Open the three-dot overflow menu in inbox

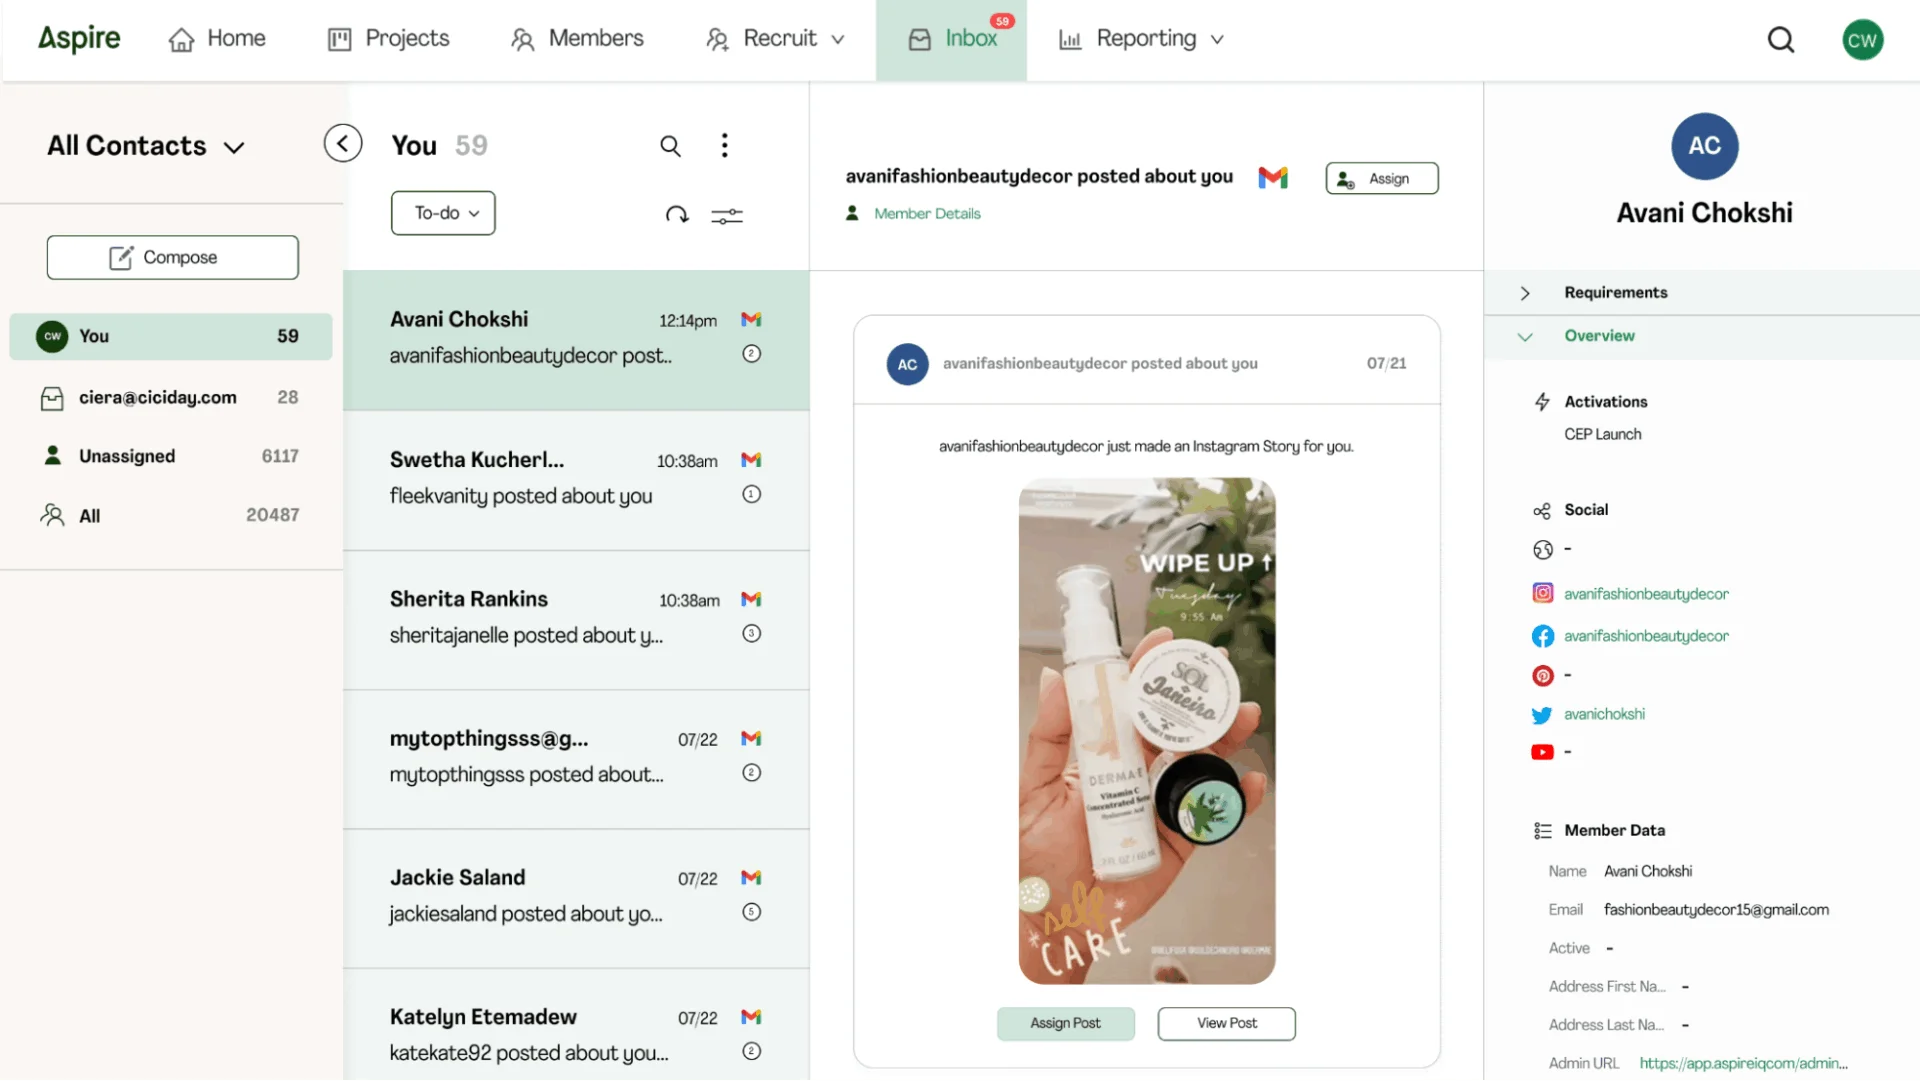tap(724, 146)
